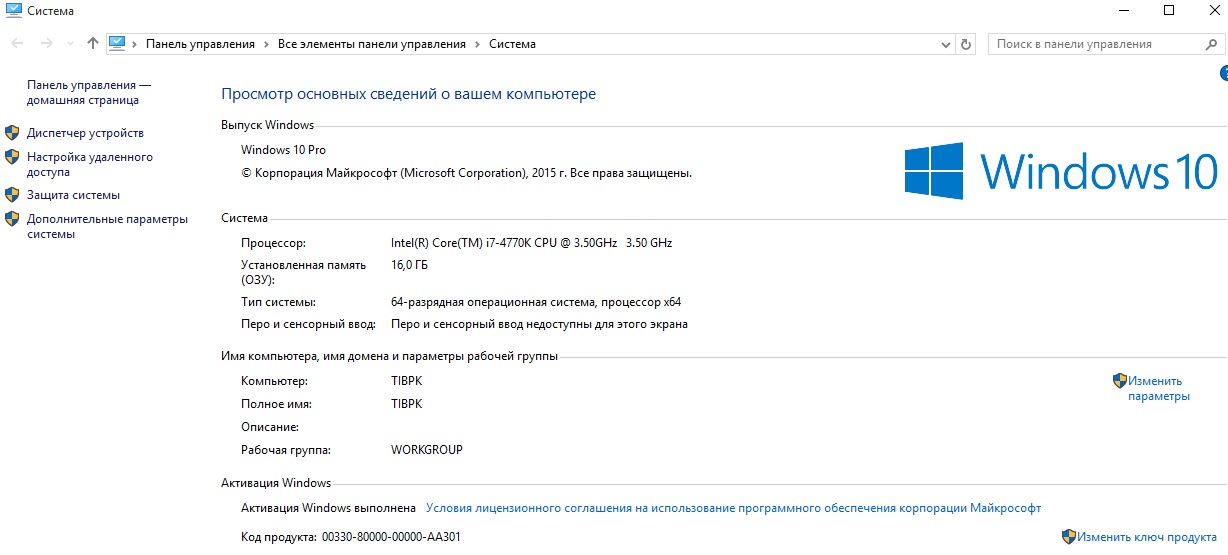Click Изменить ключ продукта link
Viewport: 1228px width, 555px height.
[1146, 537]
